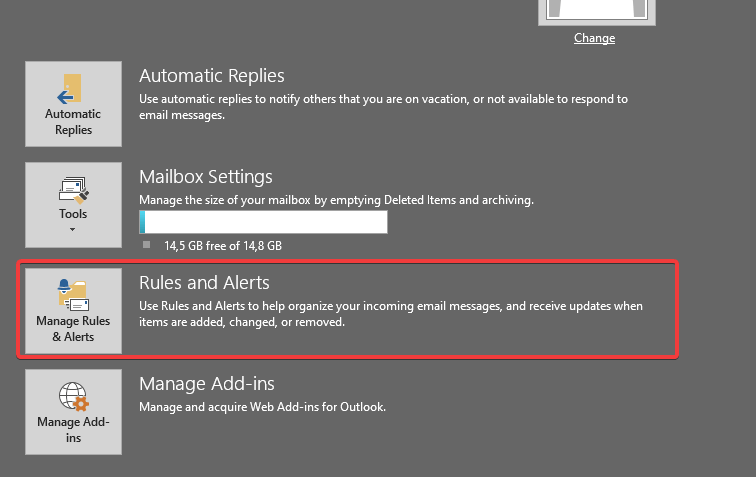This screenshot has width=756, height=477.
Task: Click the Manage Add-ins heading text
Action: click(207, 384)
